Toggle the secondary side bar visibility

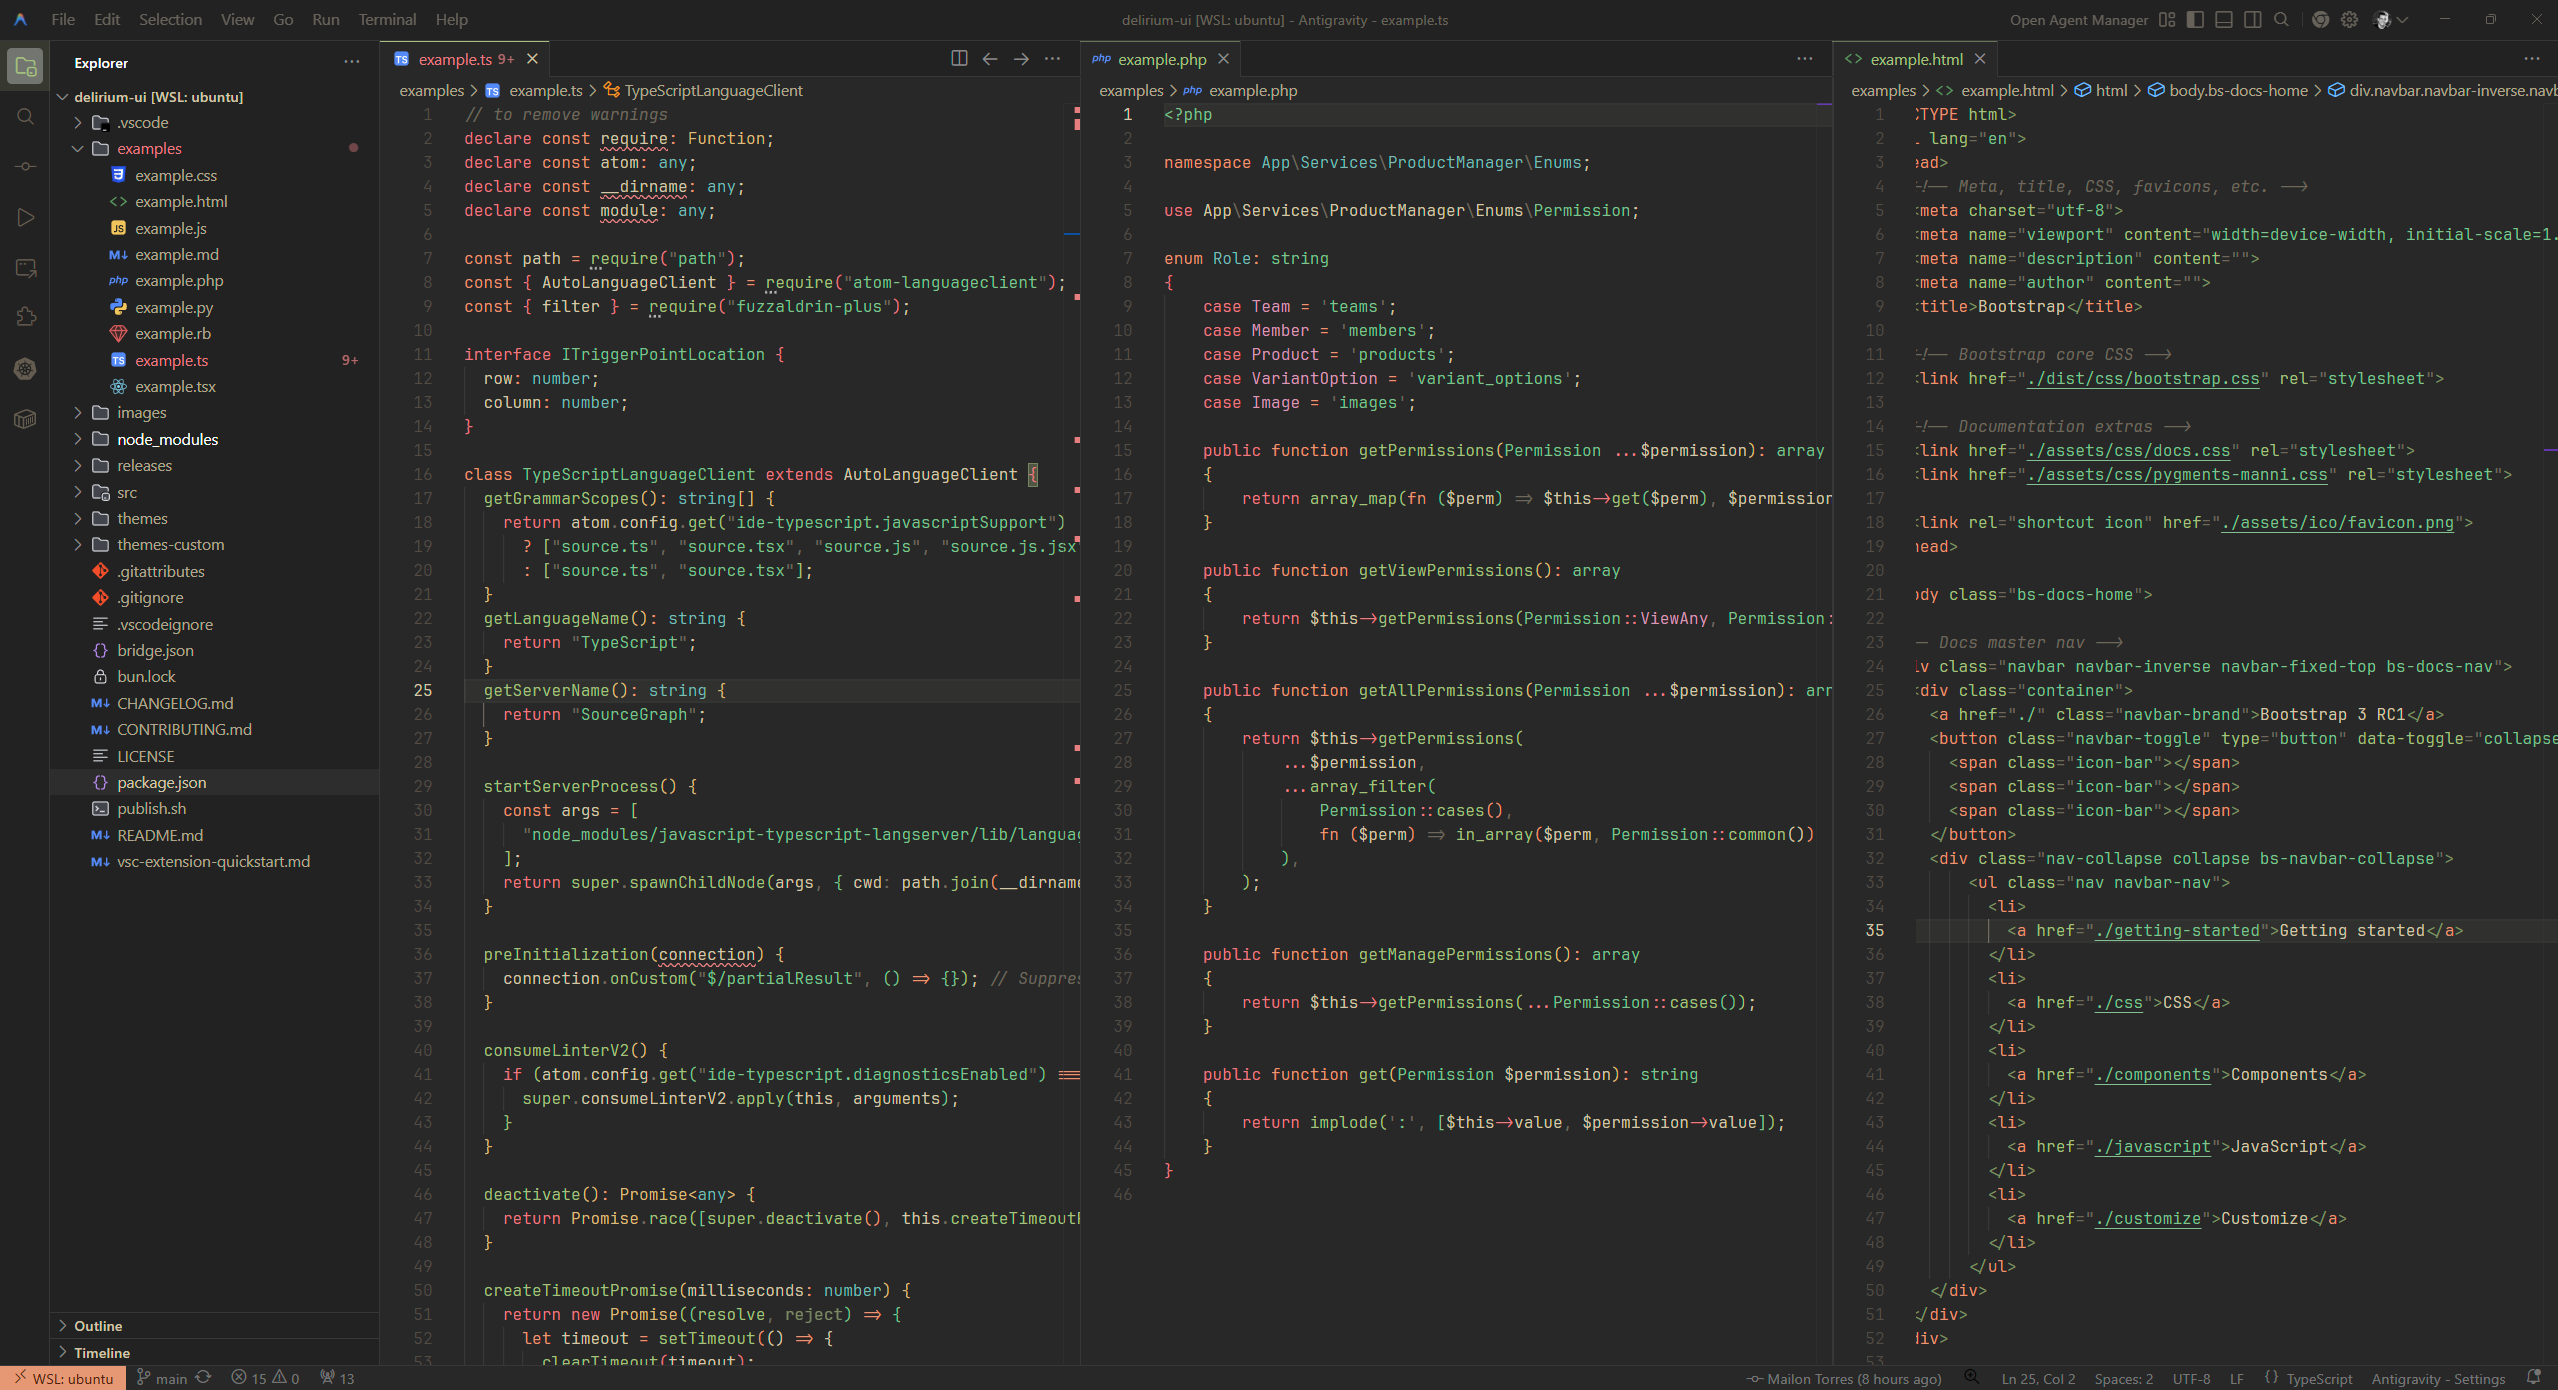(x=2252, y=19)
